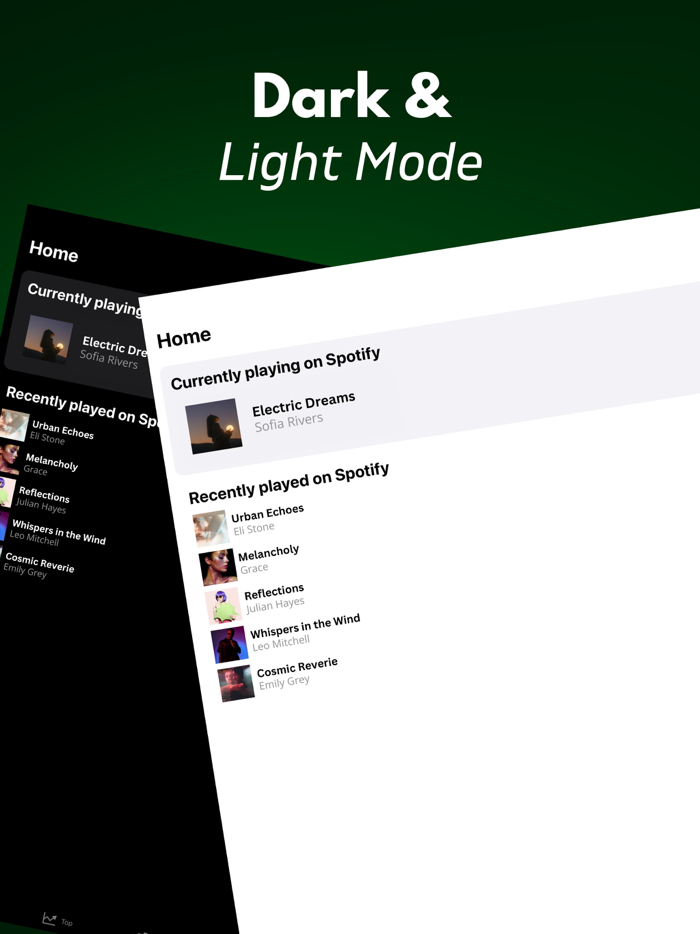Open Electric Dreams album art in dark mode
The height and width of the screenshot is (934, 700).
pos(48,339)
